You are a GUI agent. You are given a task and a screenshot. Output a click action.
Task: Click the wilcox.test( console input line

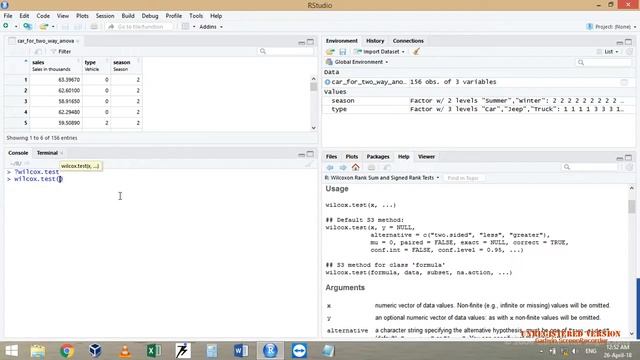(38, 179)
